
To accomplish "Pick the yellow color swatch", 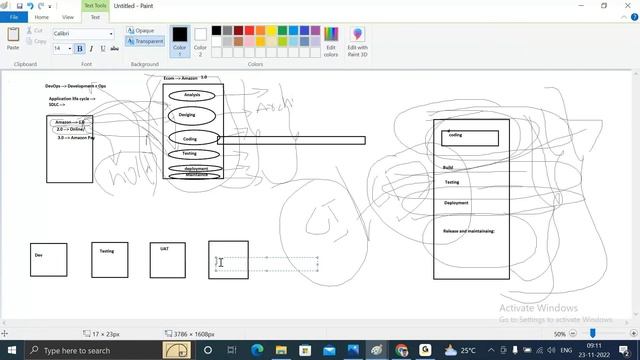I will 271,30.
